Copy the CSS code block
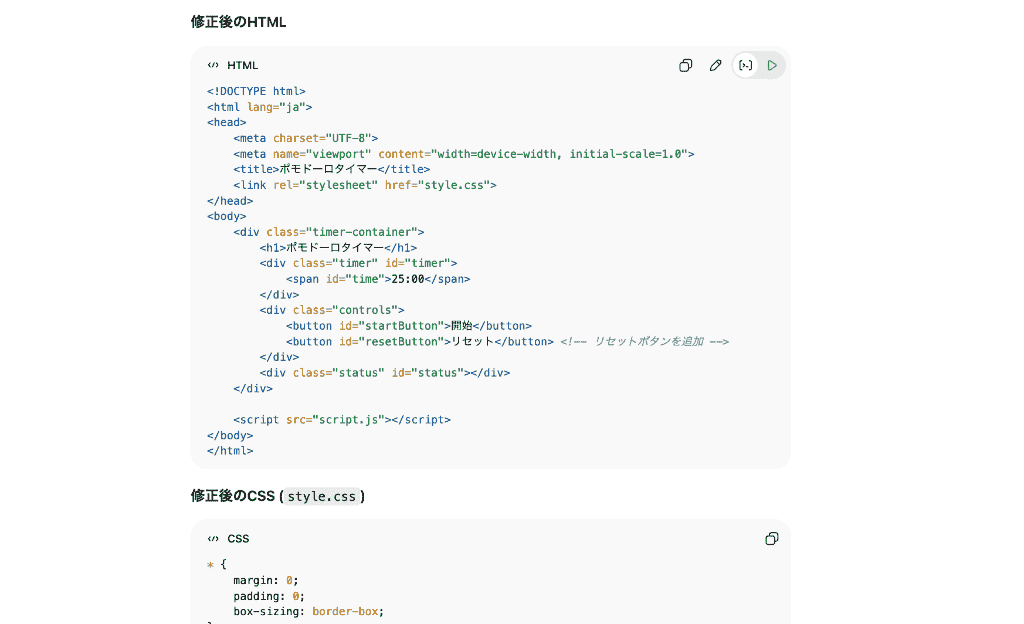The height and width of the screenshot is (624, 1024). [x=771, y=538]
